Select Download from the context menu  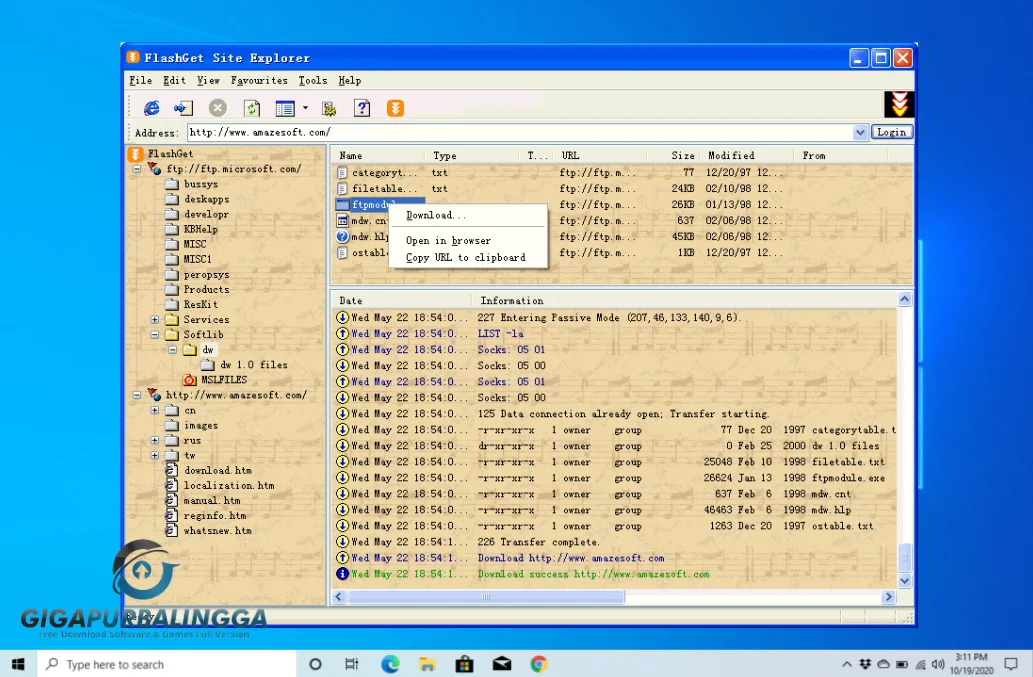coord(434,214)
